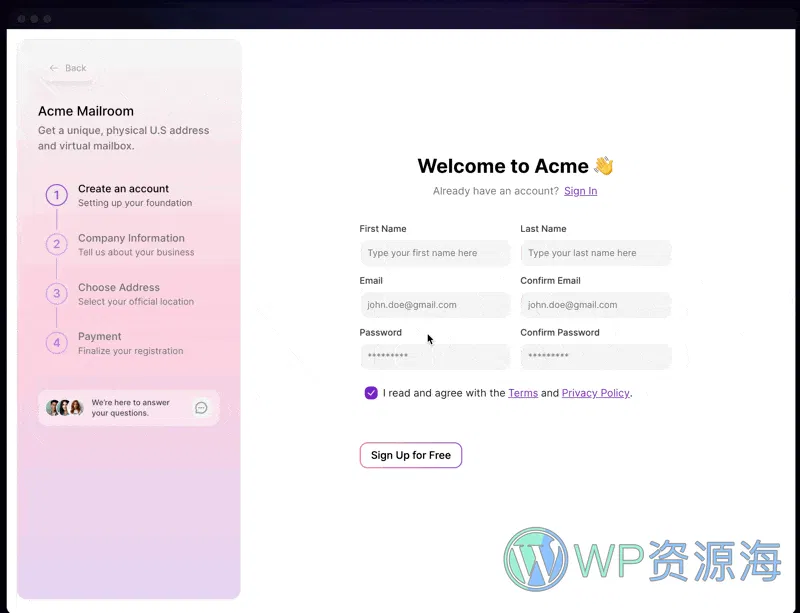Focus the Password field
Image resolution: width=800 pixels, height=613 pixels.
[435, 356]
